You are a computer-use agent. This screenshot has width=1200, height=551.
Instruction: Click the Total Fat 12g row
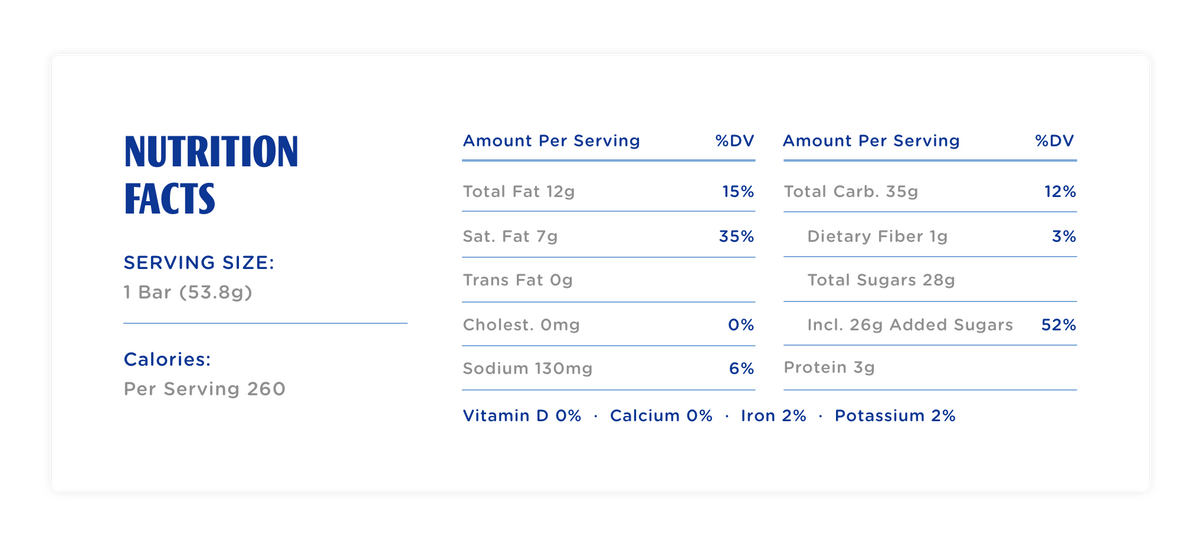[608, 191]
